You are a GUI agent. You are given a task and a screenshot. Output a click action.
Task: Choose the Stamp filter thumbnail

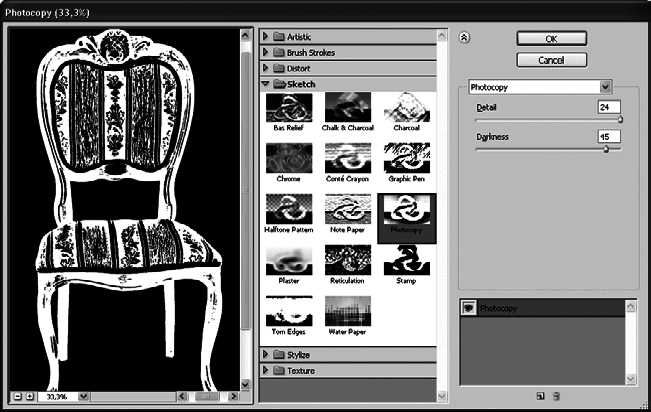click(x=407, y=260)
